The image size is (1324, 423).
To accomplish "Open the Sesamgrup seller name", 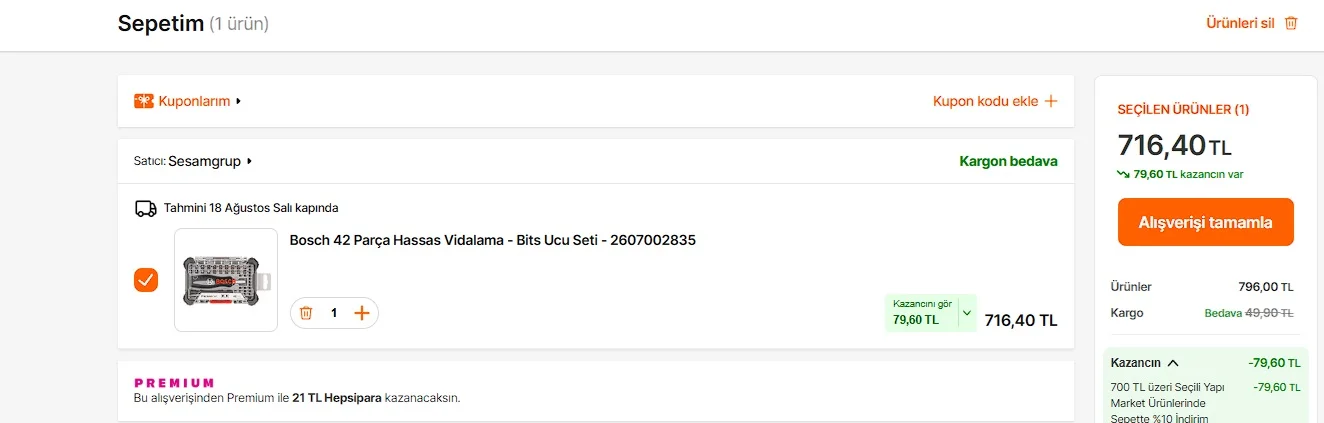I will (204, 161).
